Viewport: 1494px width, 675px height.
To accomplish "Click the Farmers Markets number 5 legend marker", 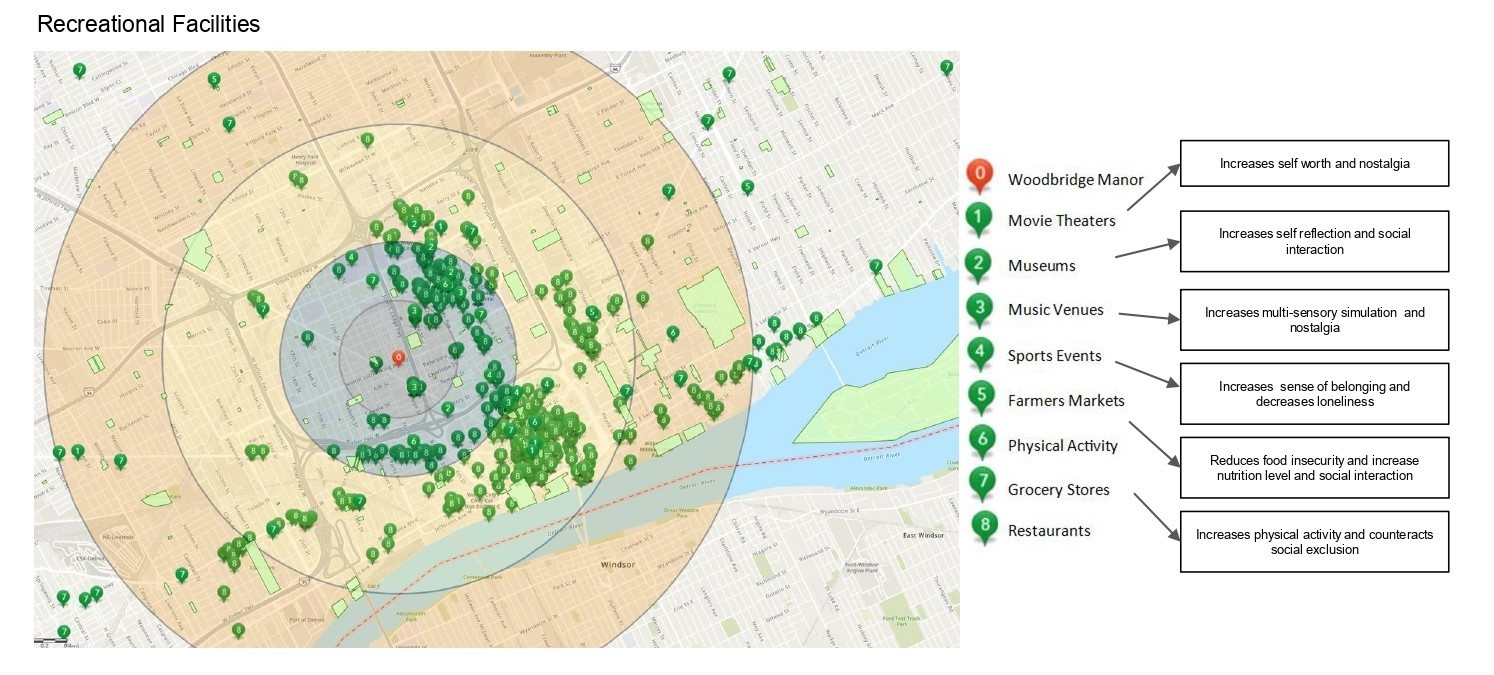I will click(x=983, y=398).
